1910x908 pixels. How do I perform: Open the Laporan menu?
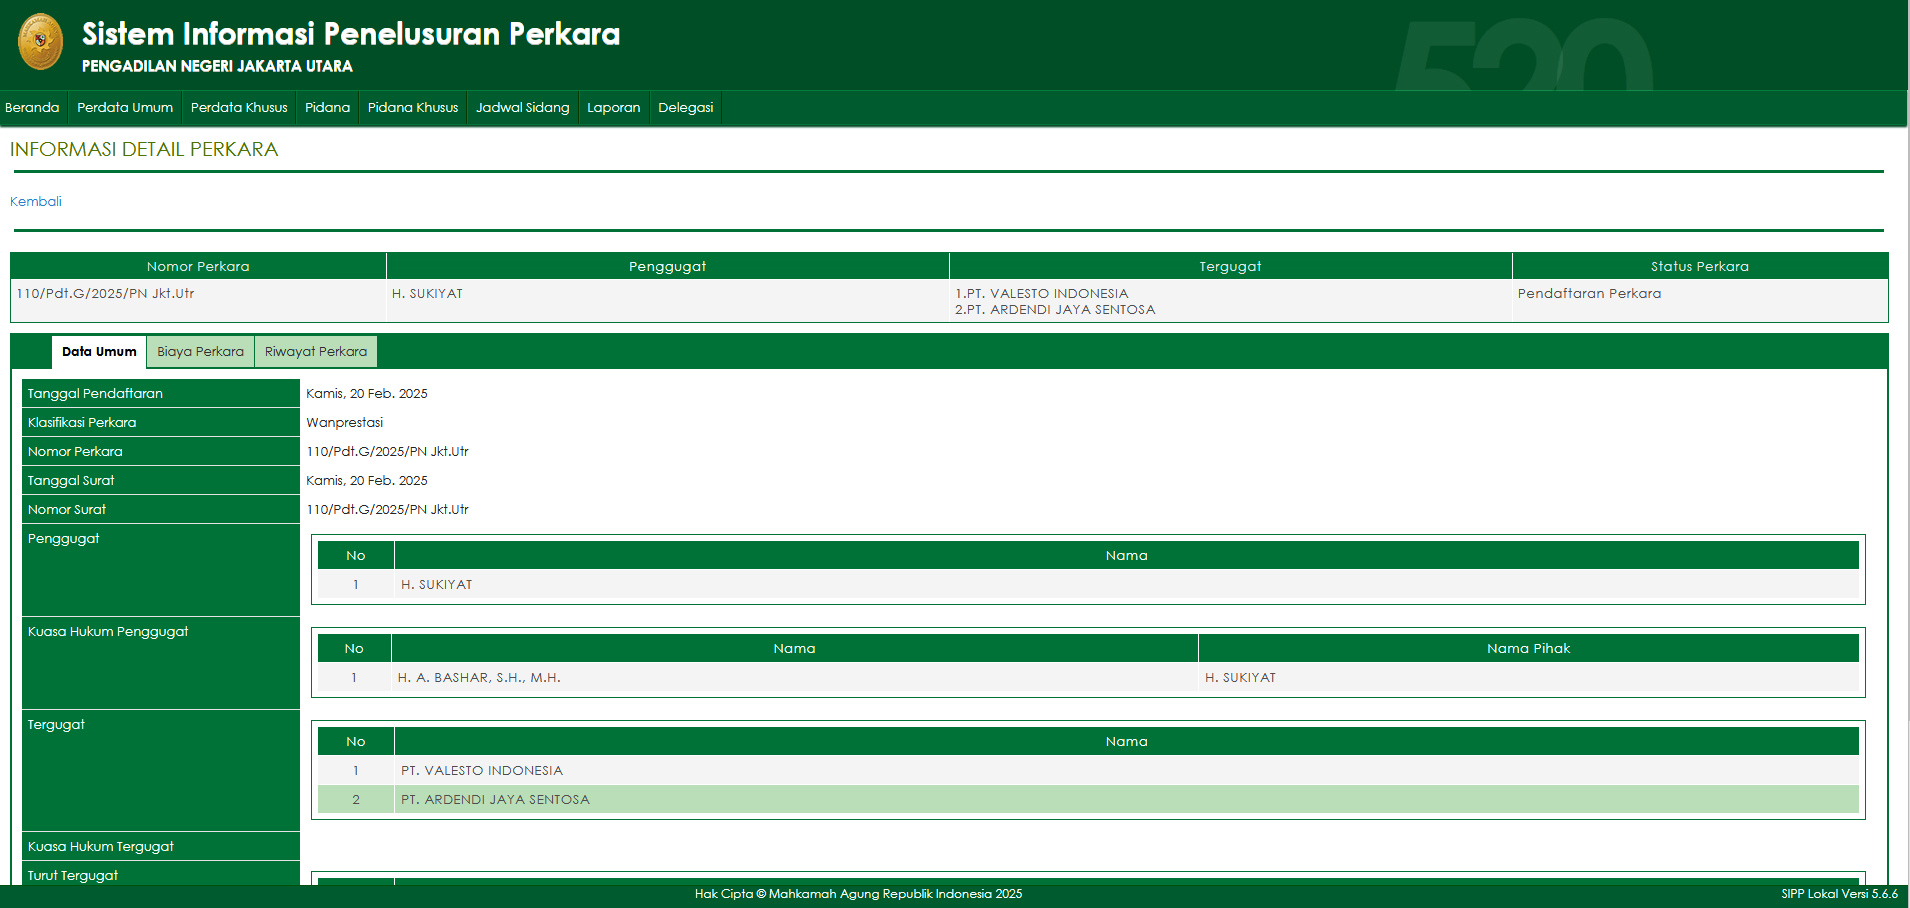pos(613,108)
